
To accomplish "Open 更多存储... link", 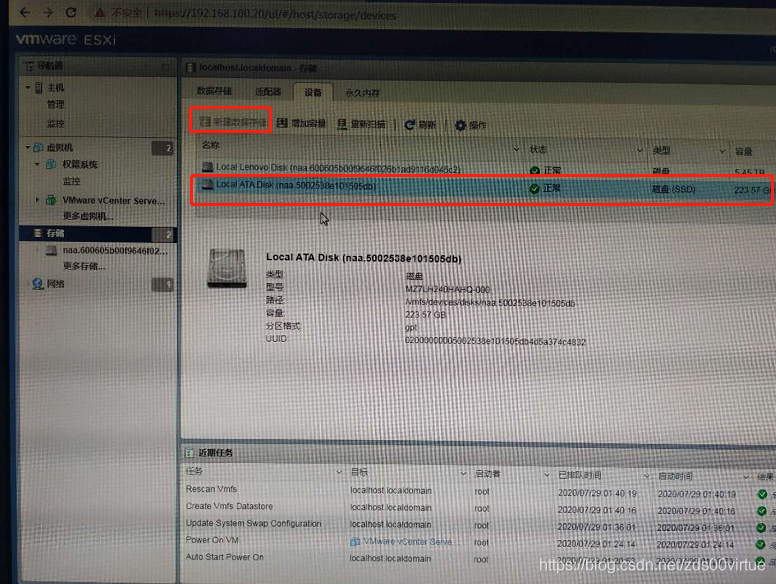I will pyautogui.click(x=84, y=266).
